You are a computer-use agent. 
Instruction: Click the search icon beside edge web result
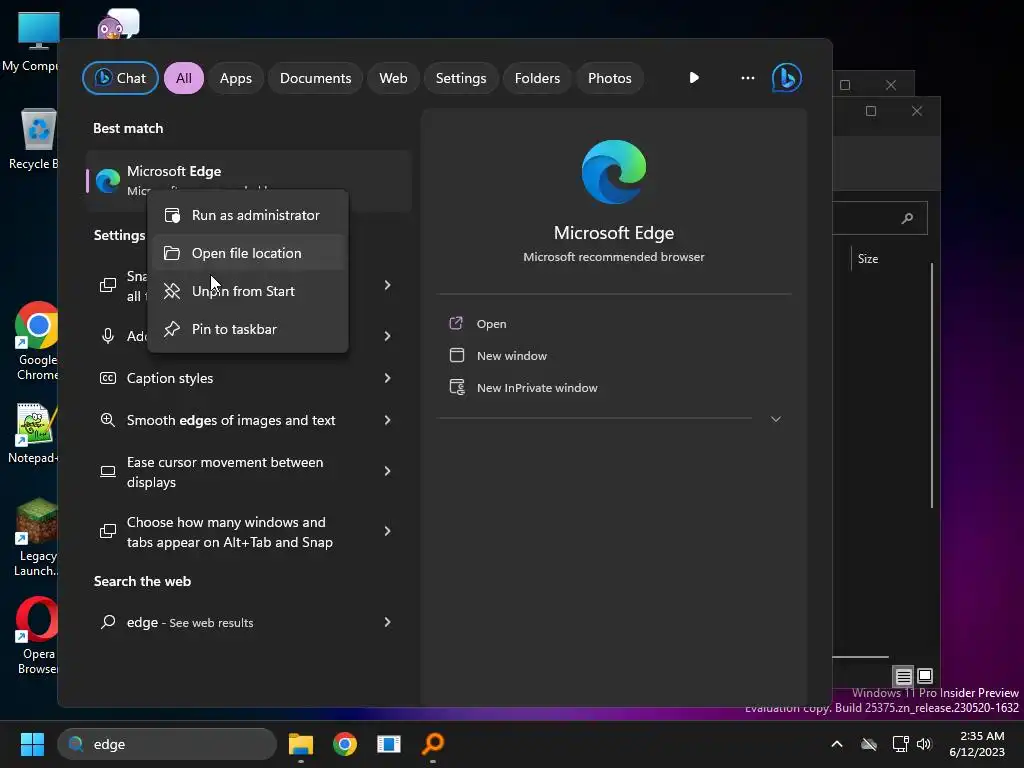108,622
